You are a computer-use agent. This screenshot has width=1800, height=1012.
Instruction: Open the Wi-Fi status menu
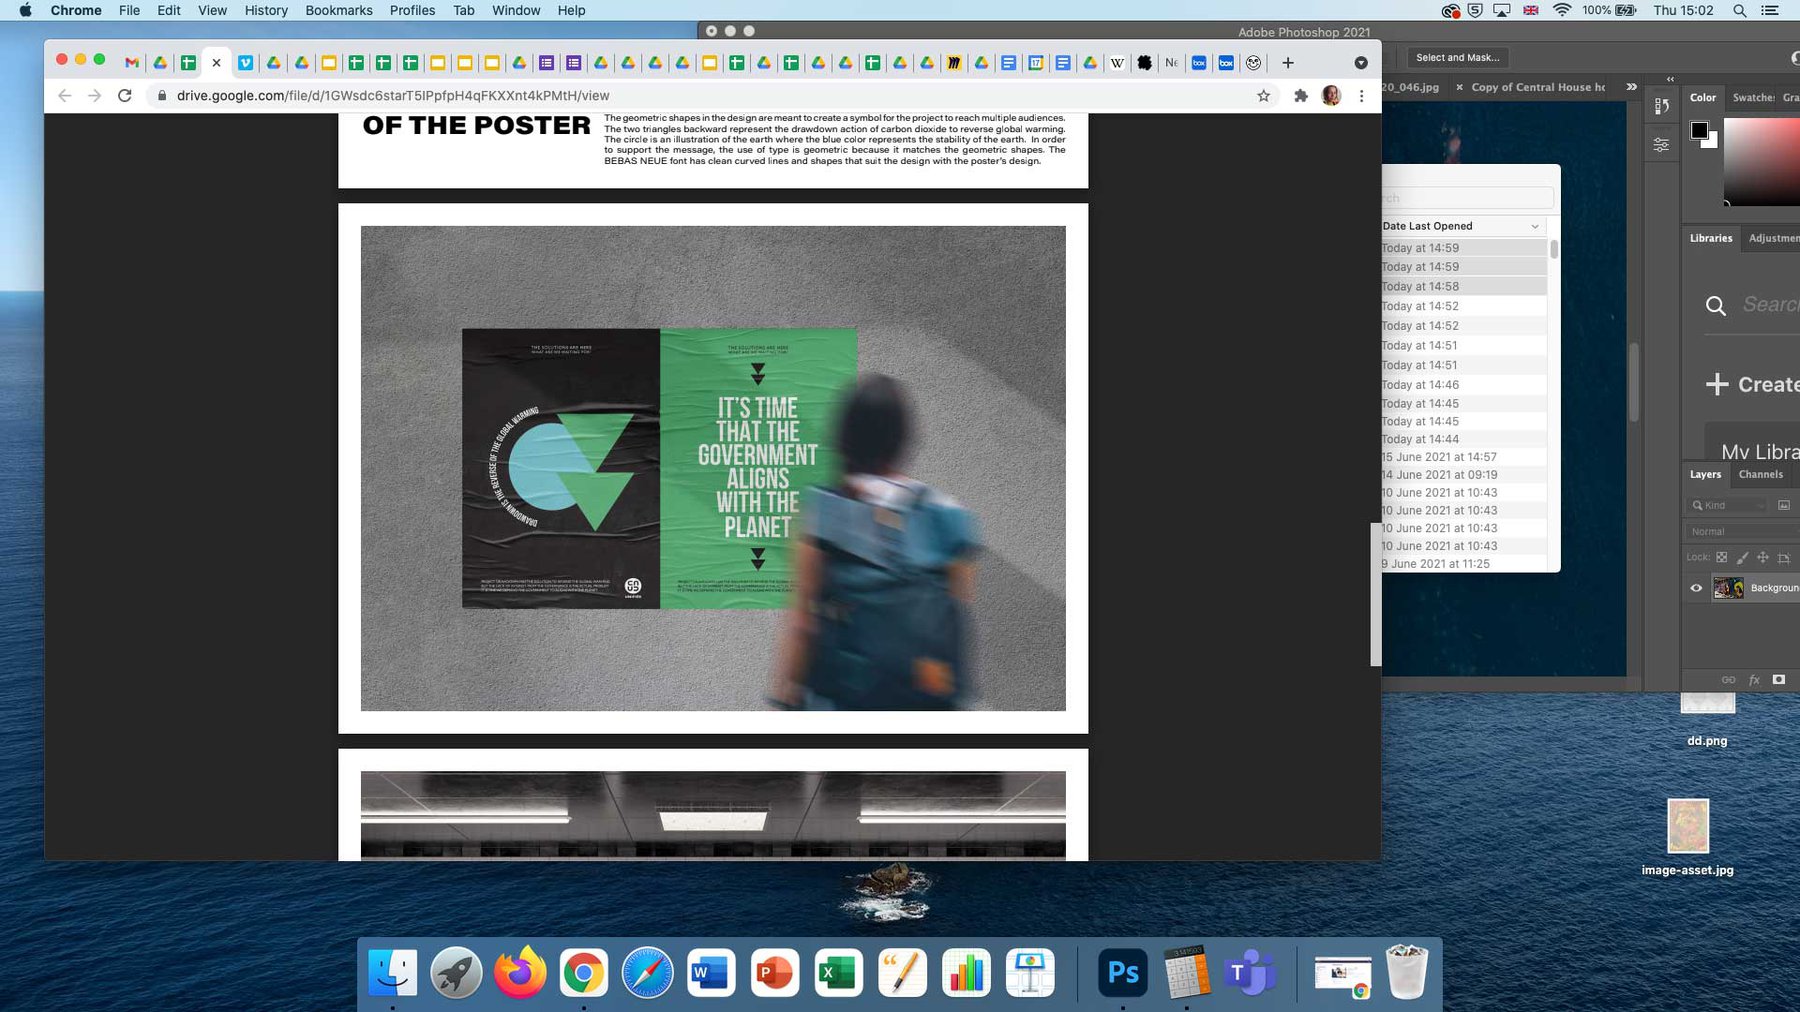click(1562, 10)
